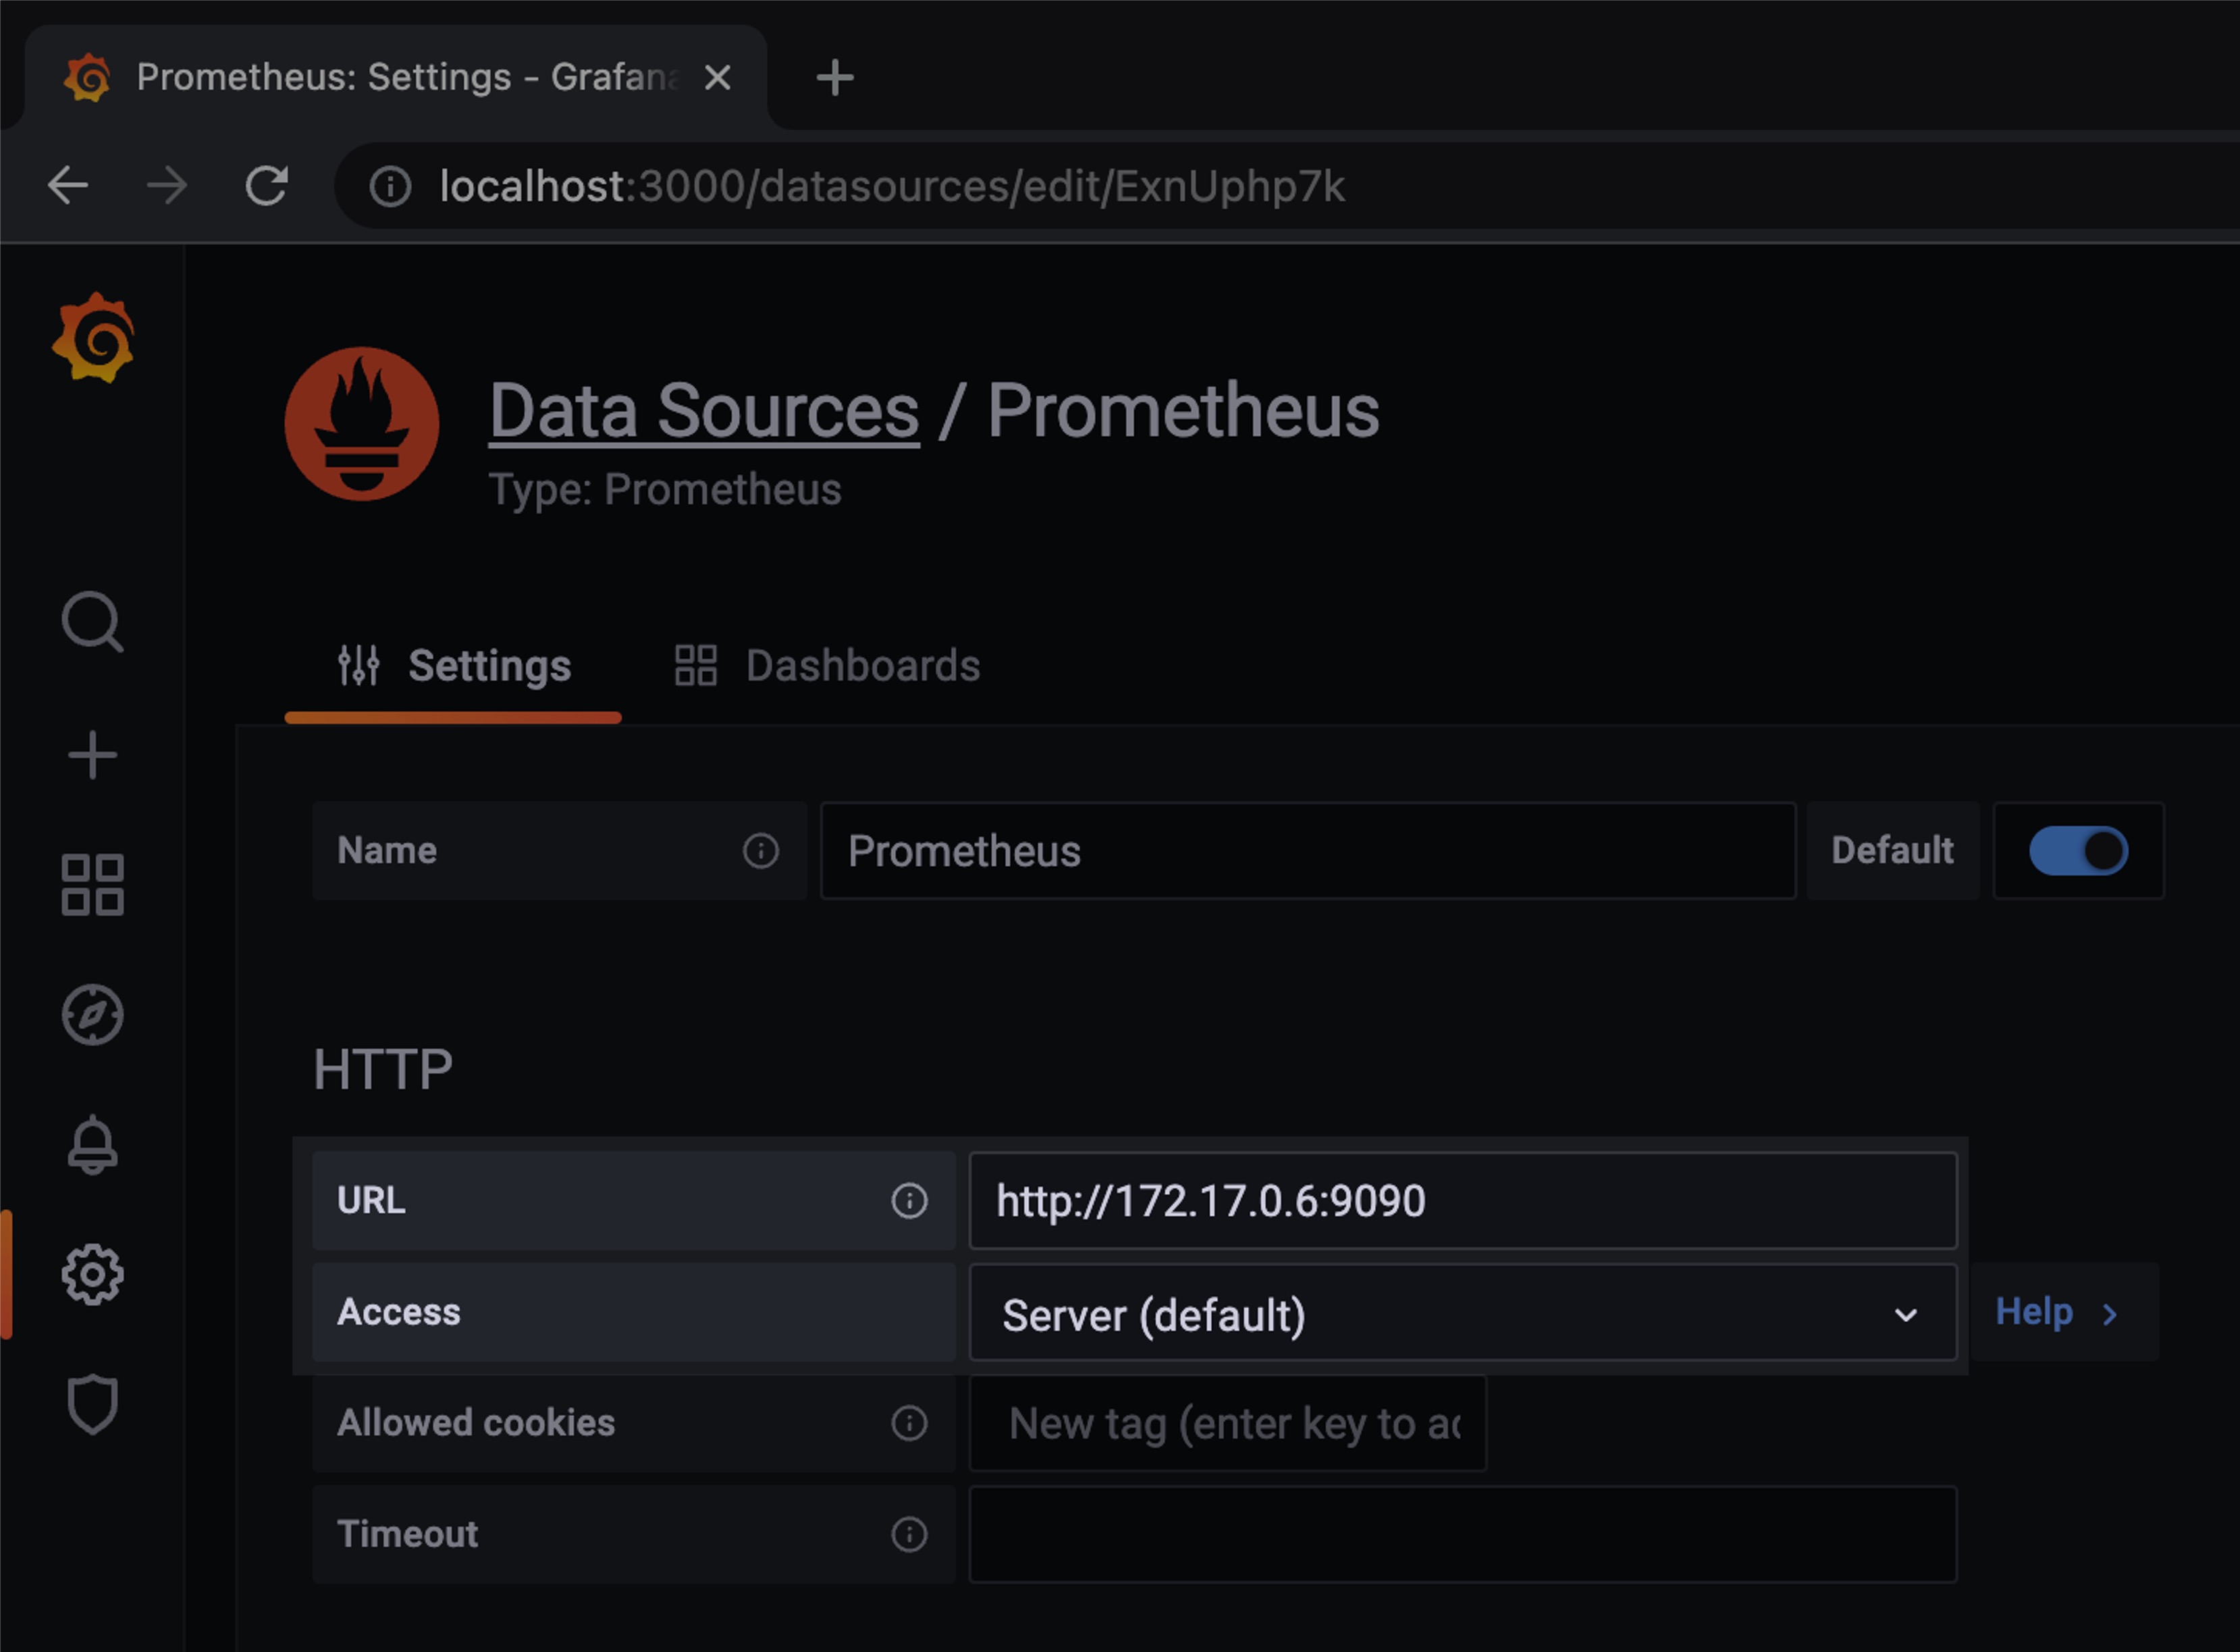
Task: Select the Settings tab
Action: (x=454, y=666)
